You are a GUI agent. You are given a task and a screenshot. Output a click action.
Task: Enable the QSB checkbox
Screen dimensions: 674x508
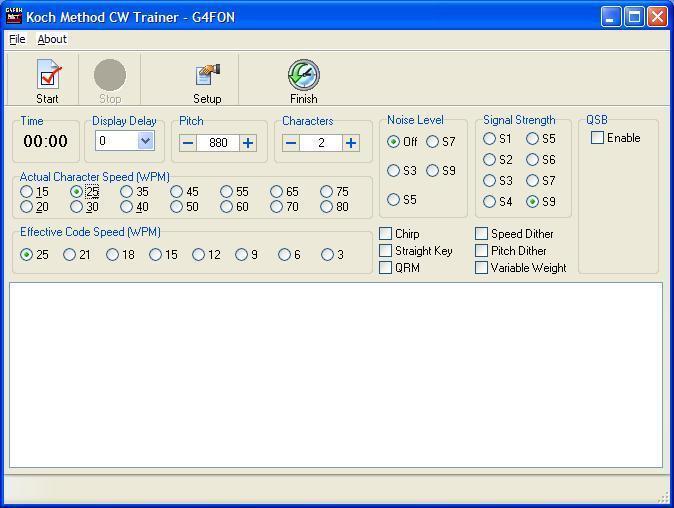(598, 138)
